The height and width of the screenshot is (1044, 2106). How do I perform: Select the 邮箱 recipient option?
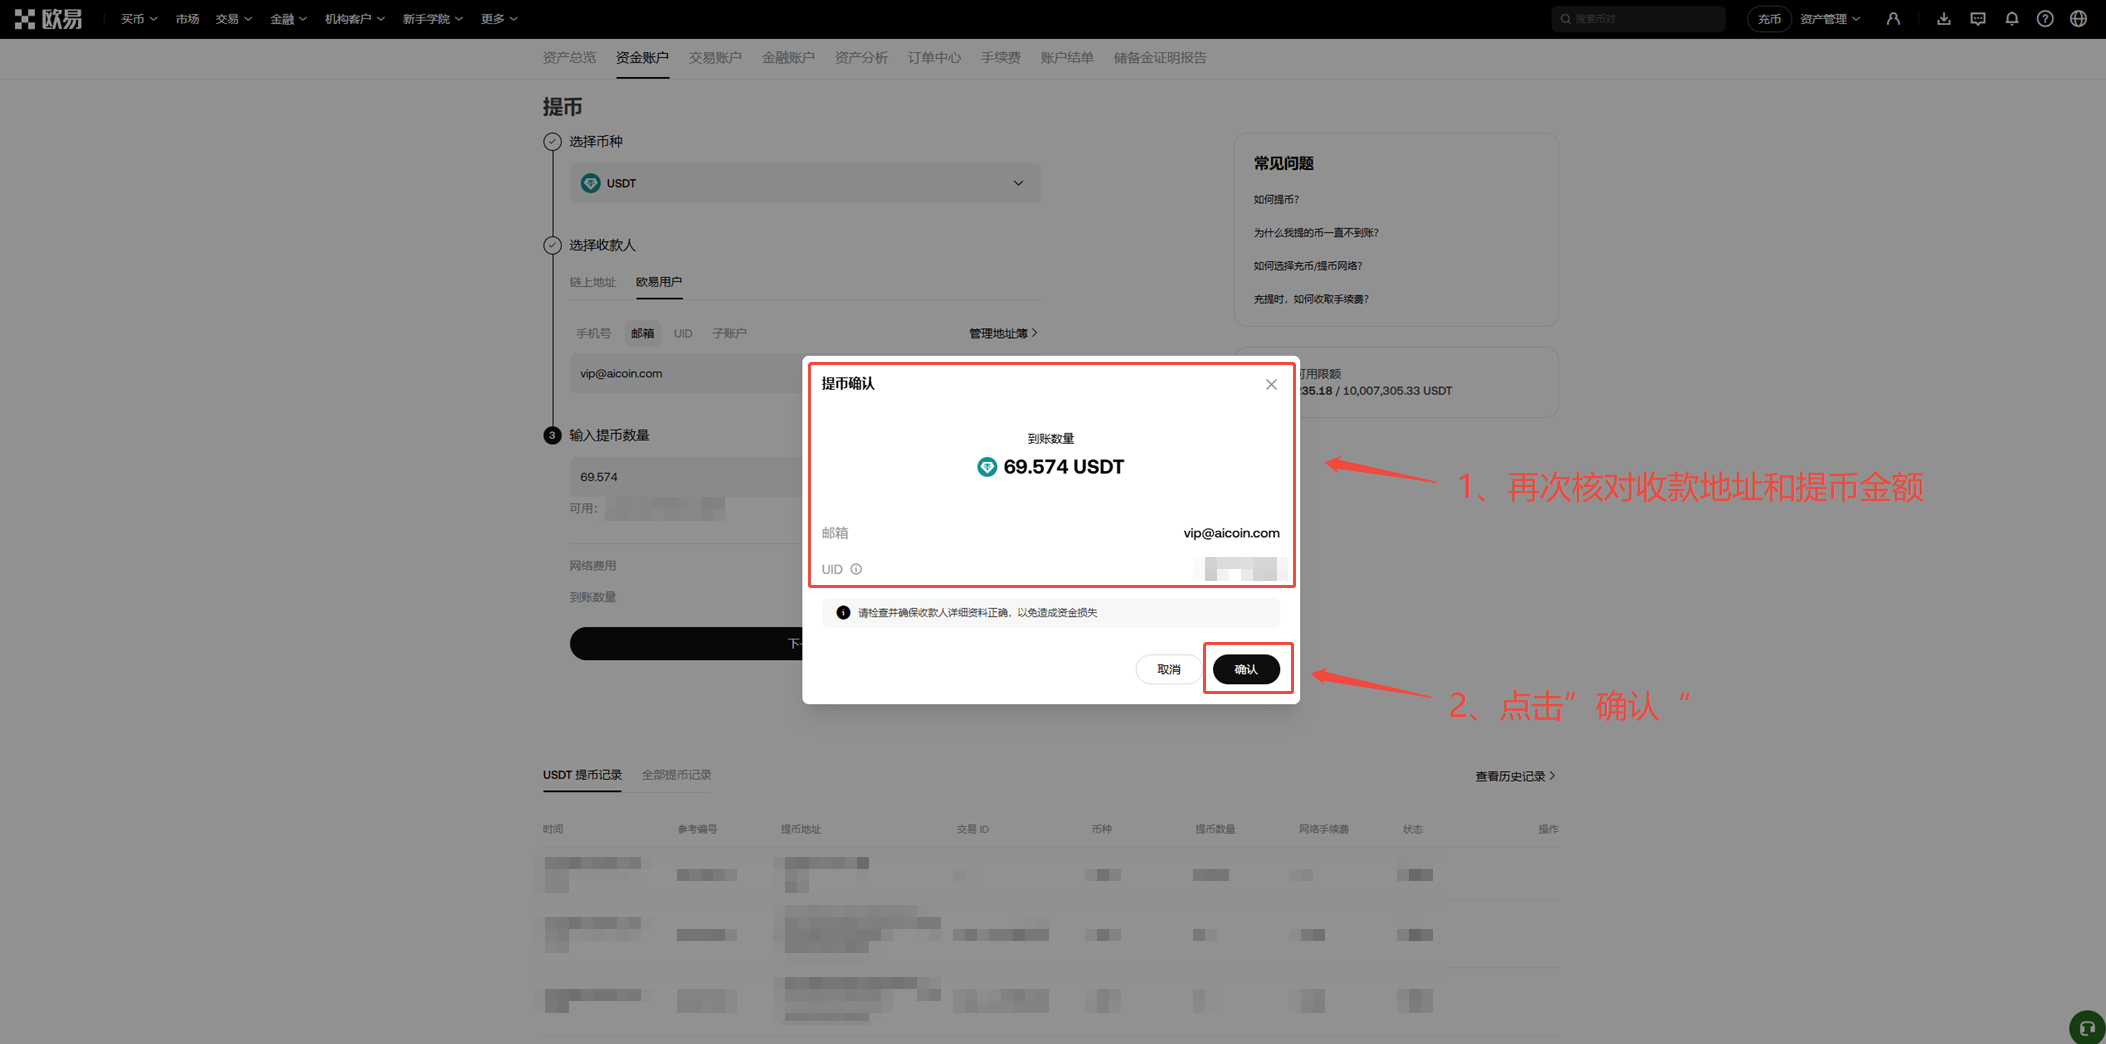[x=643, y=333]
